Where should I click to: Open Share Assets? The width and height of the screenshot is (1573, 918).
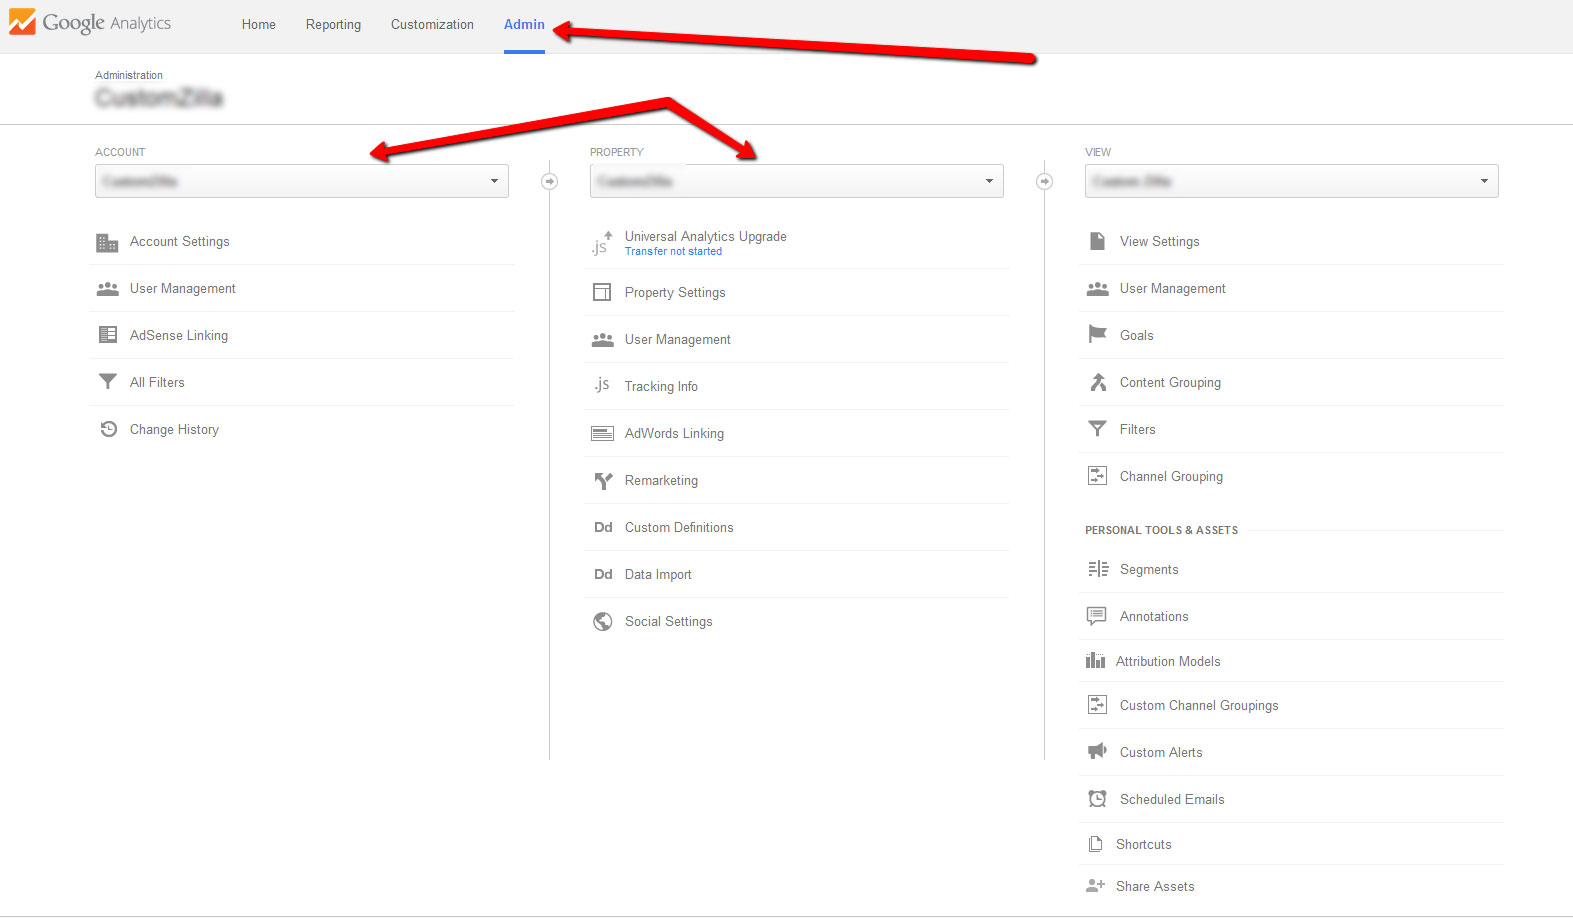point(1155,886)
